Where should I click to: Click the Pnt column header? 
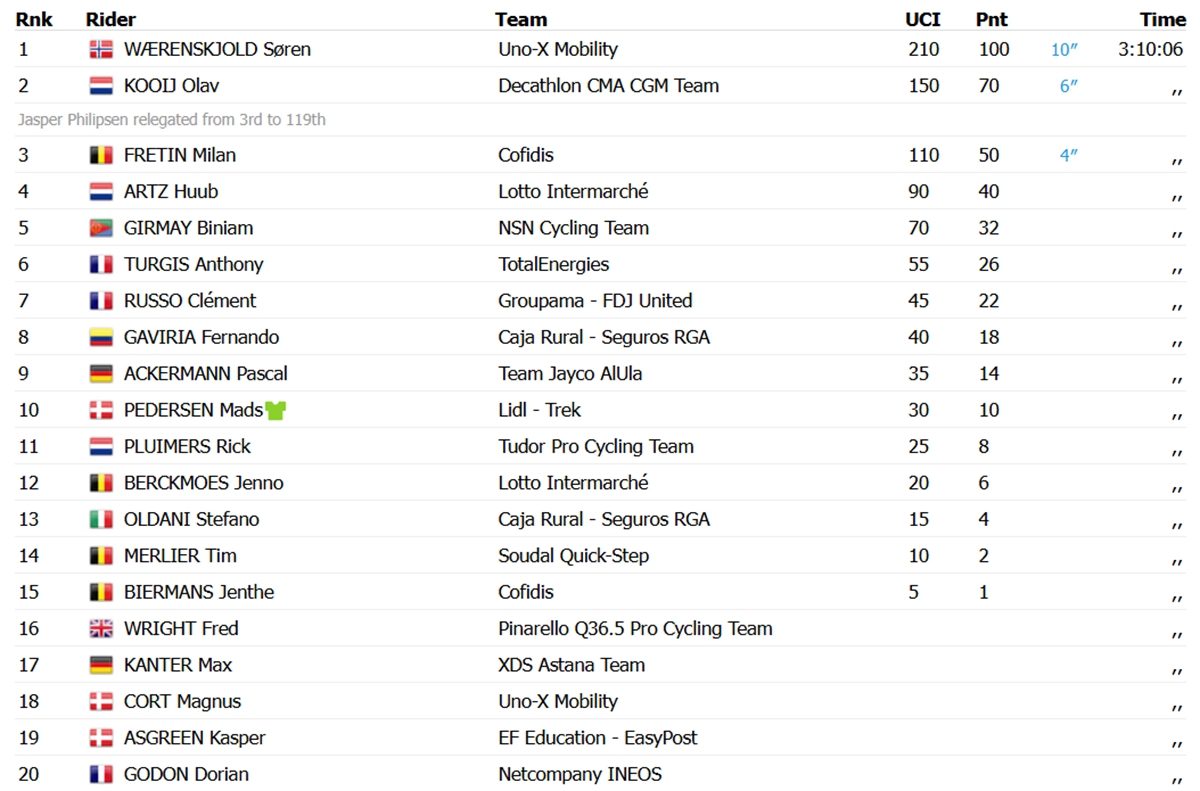click(x=992, y=19)
